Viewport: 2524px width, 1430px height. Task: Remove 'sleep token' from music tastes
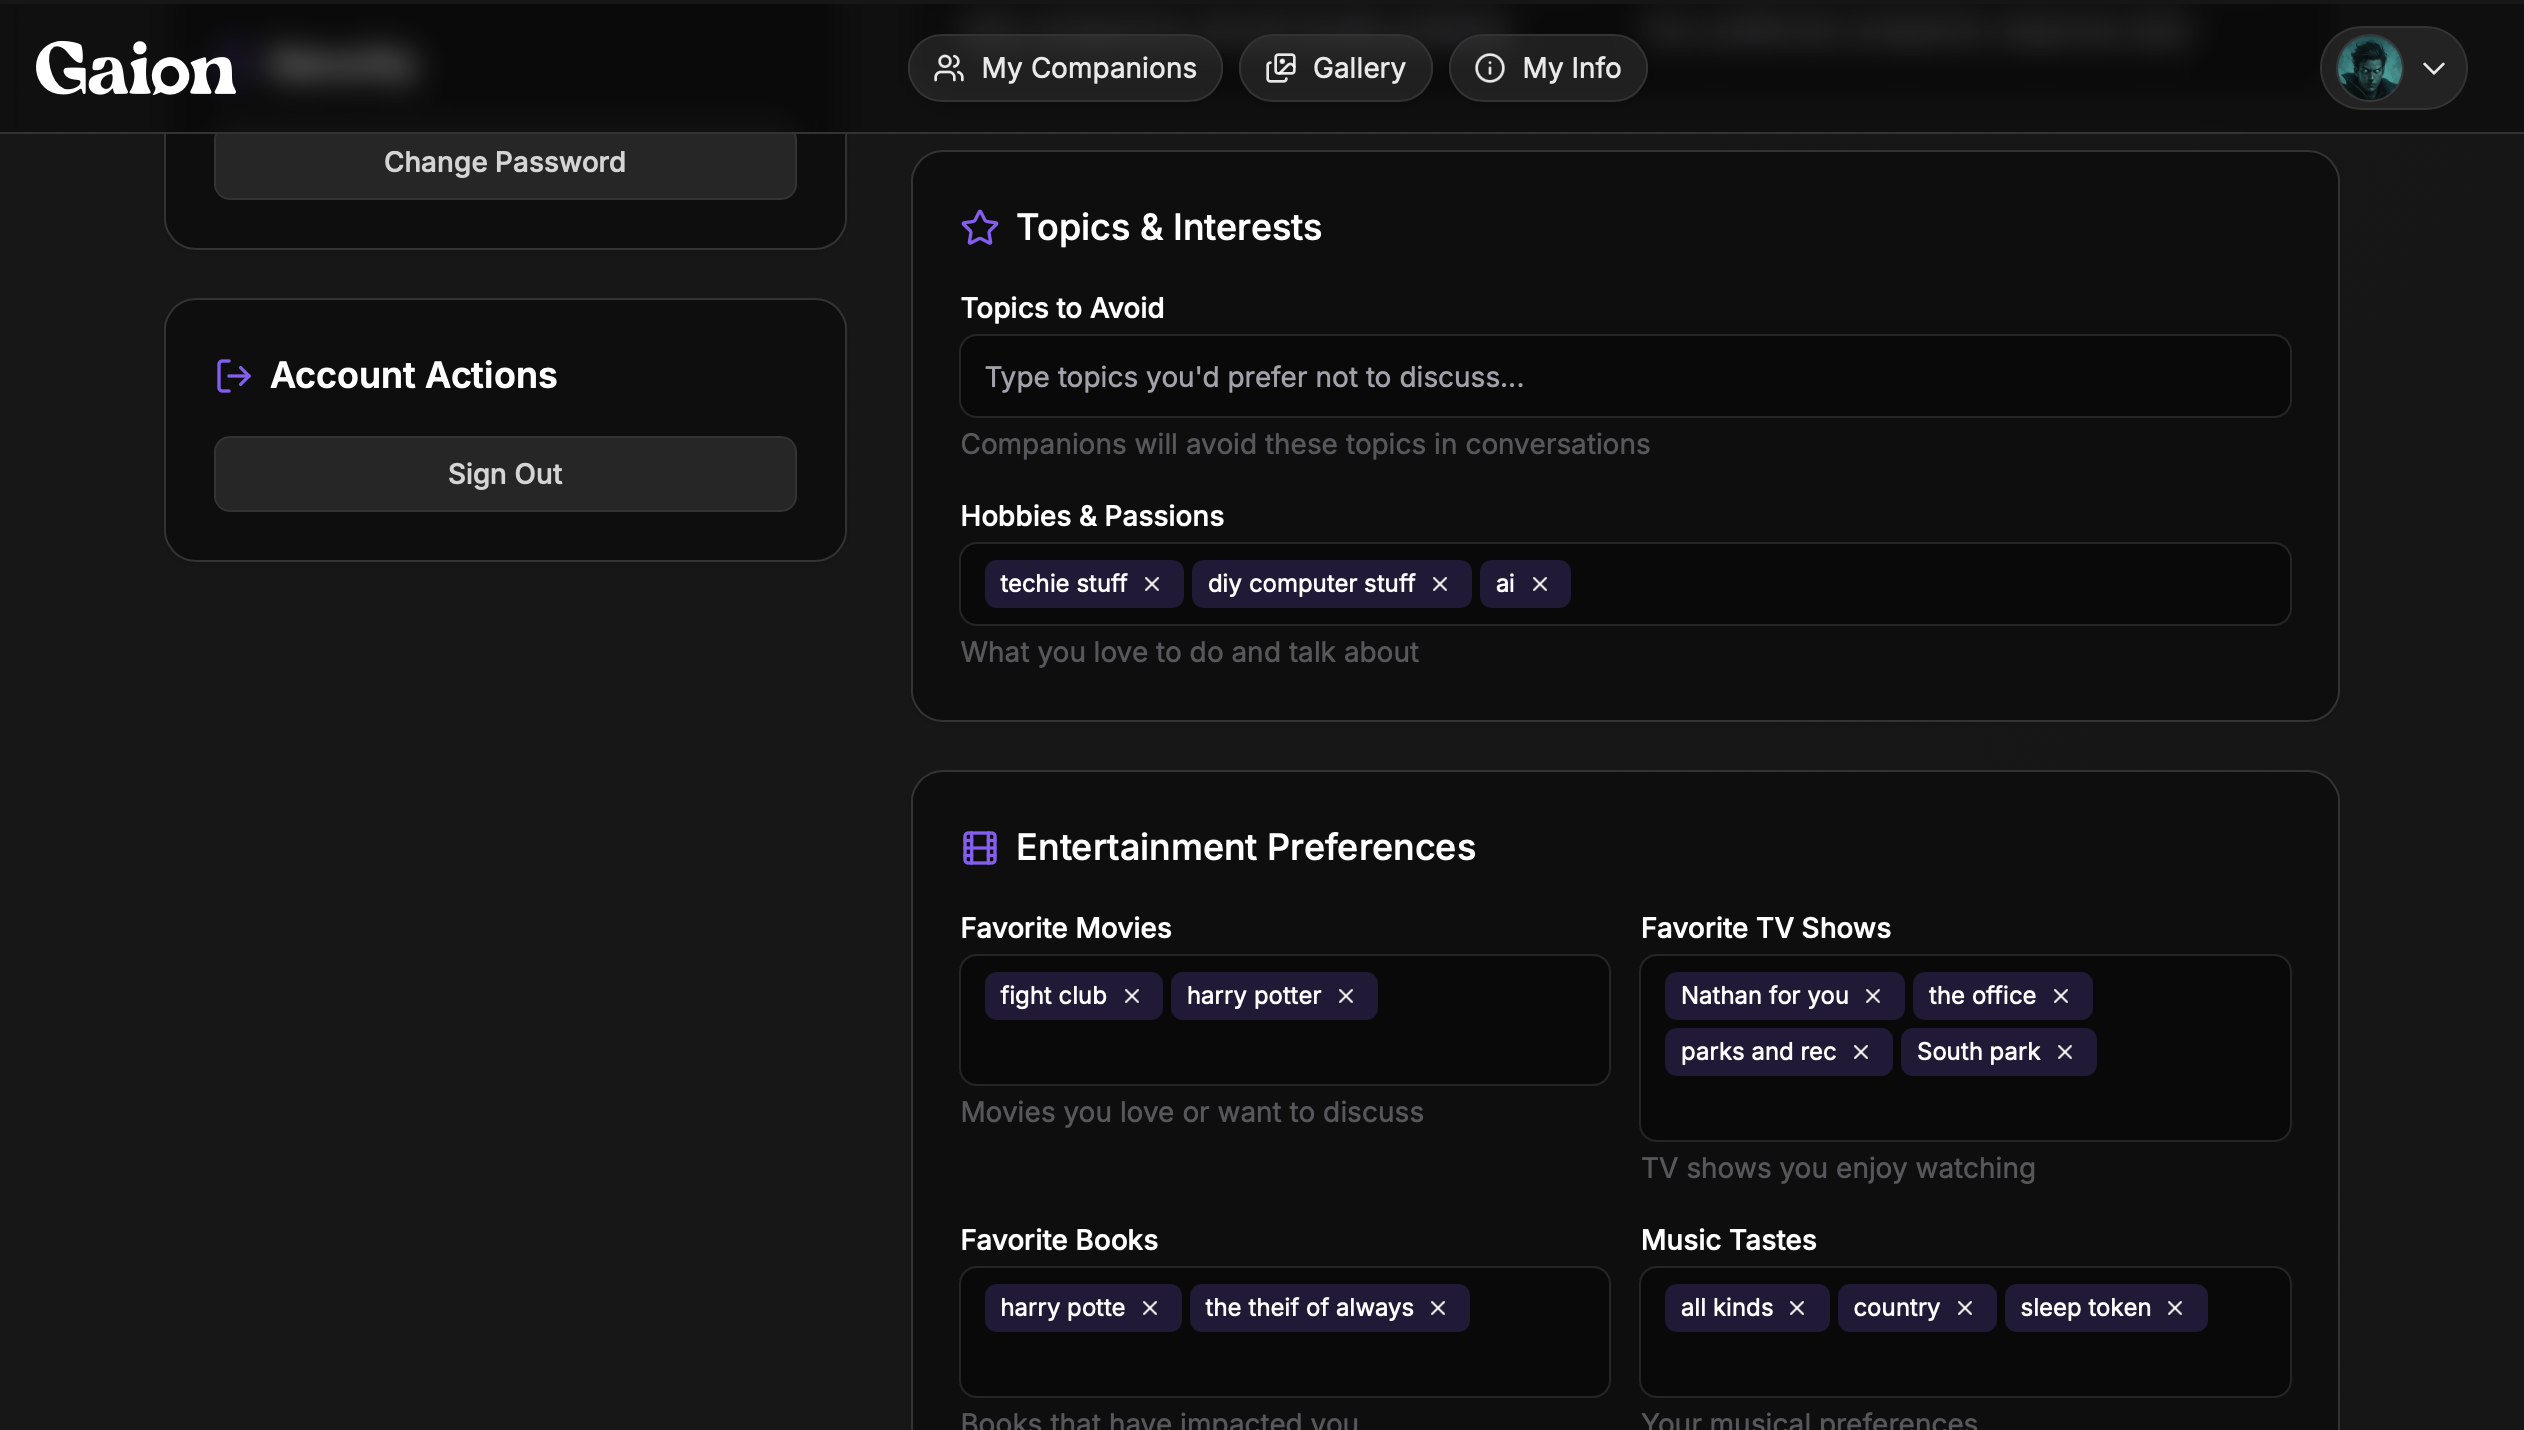pos(2175,1308)
